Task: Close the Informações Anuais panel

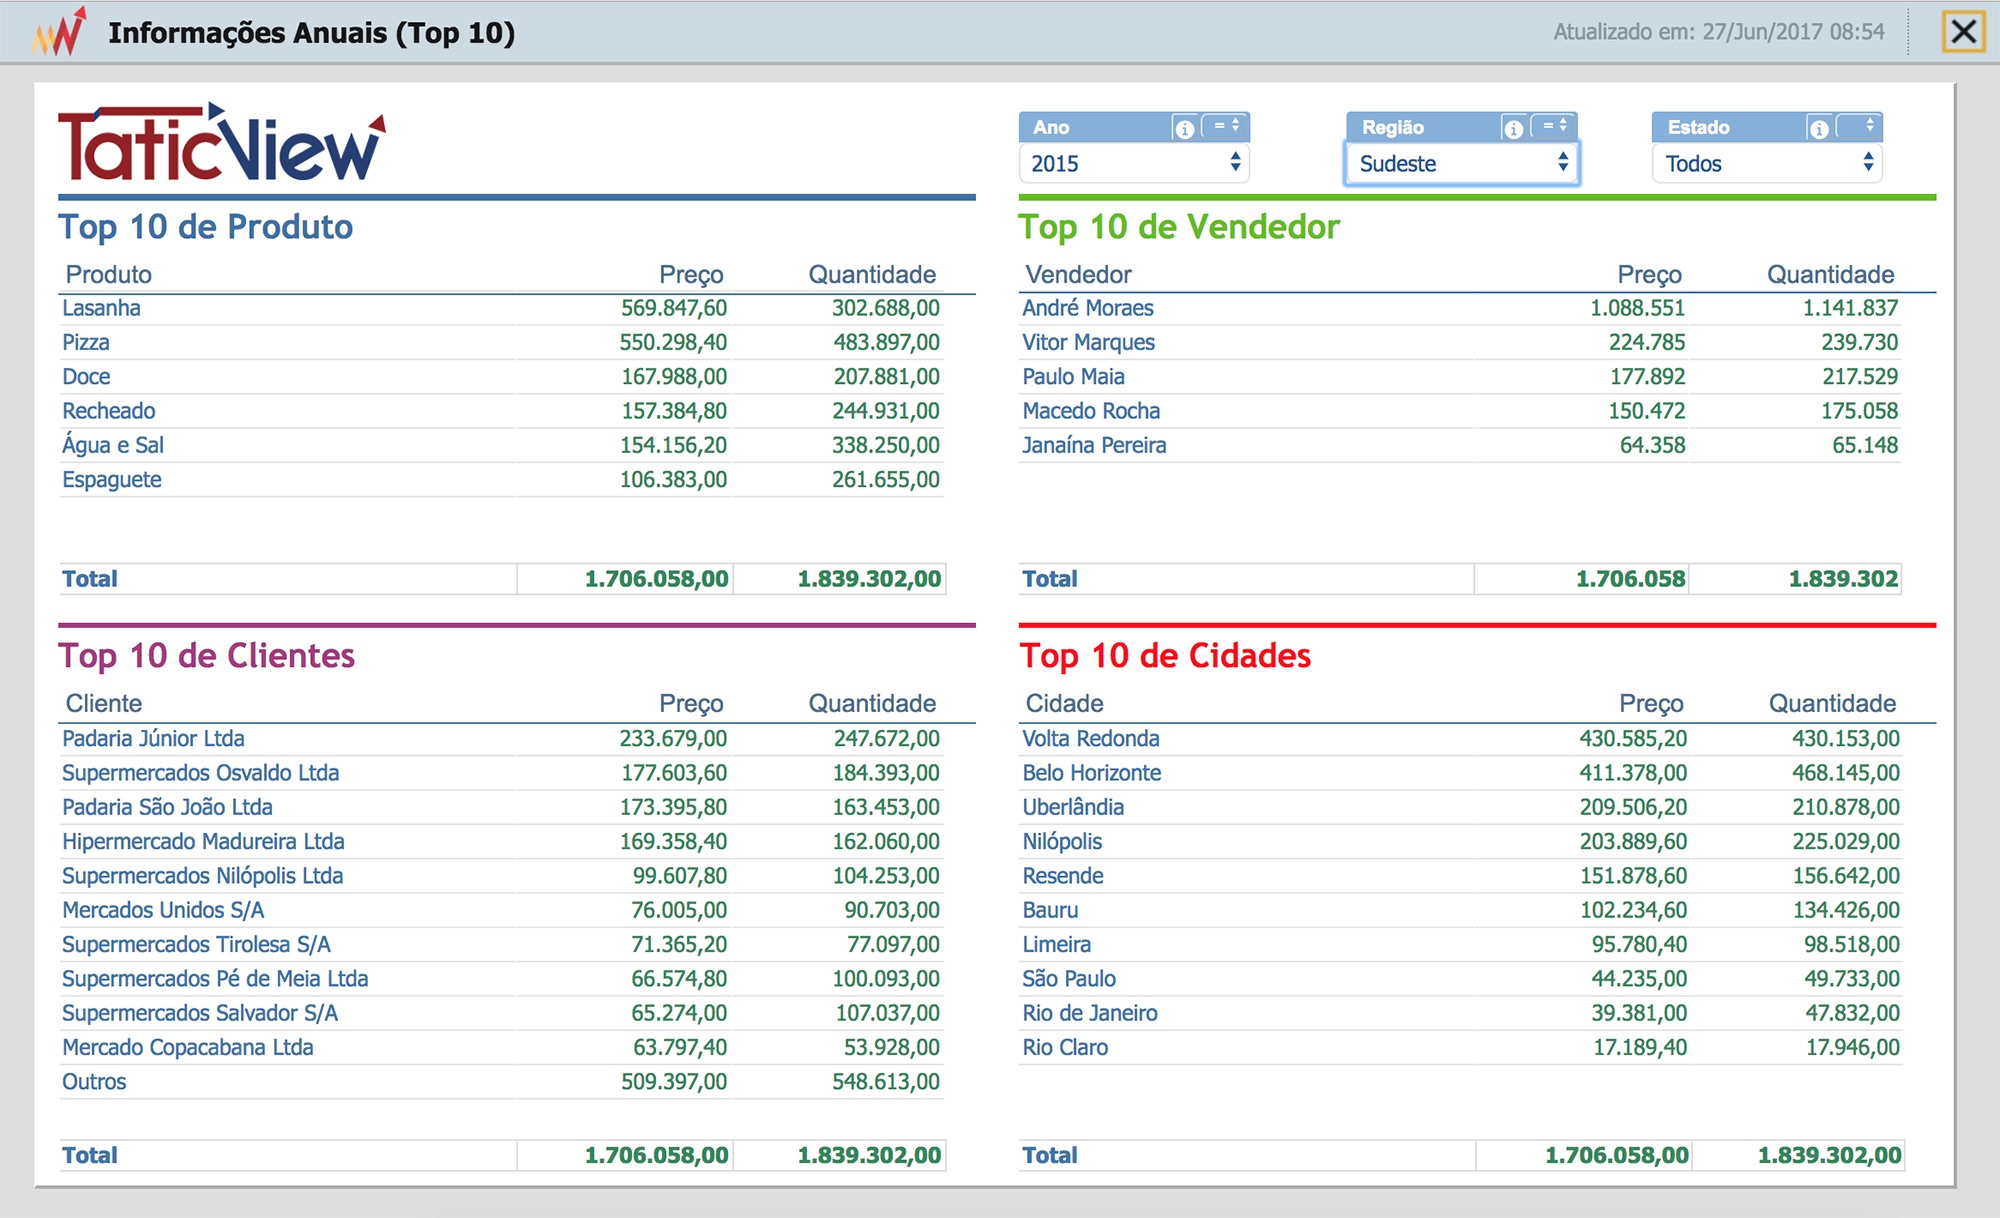Action: pos(1963,32)
